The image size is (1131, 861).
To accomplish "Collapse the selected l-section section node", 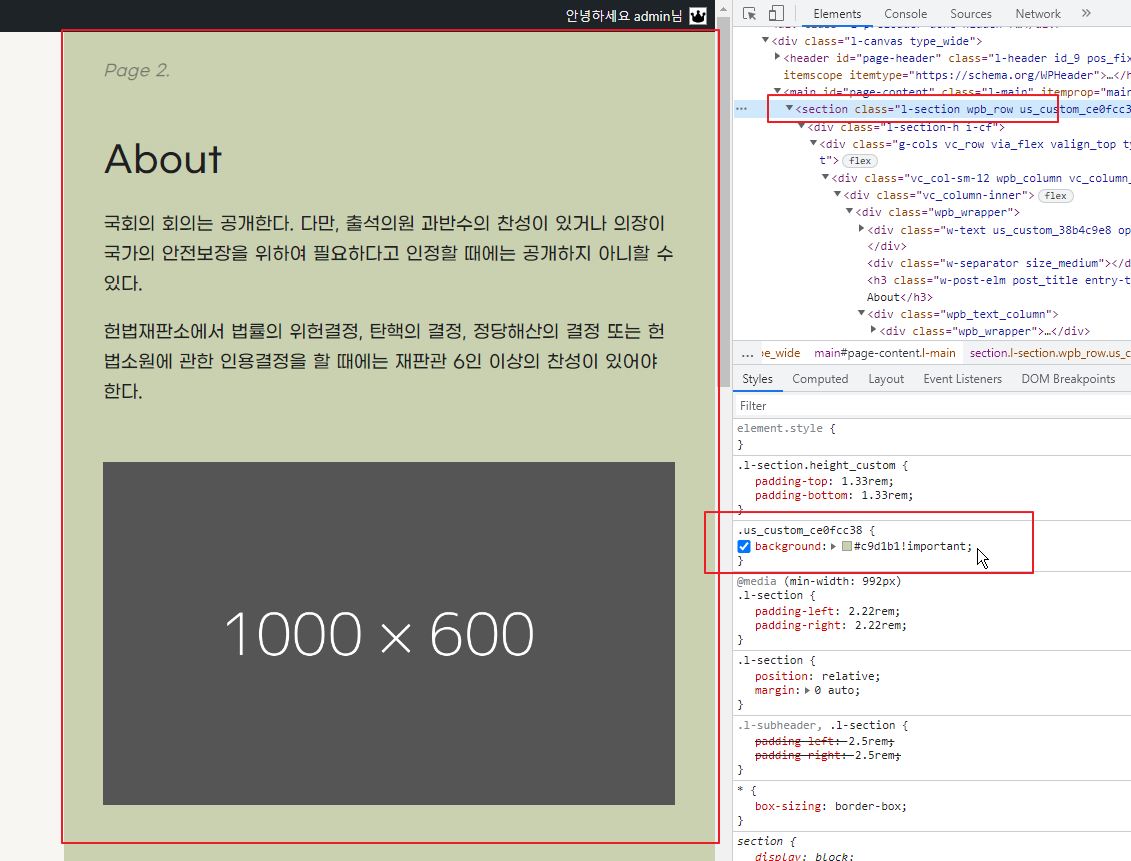I will coord(789,108).
